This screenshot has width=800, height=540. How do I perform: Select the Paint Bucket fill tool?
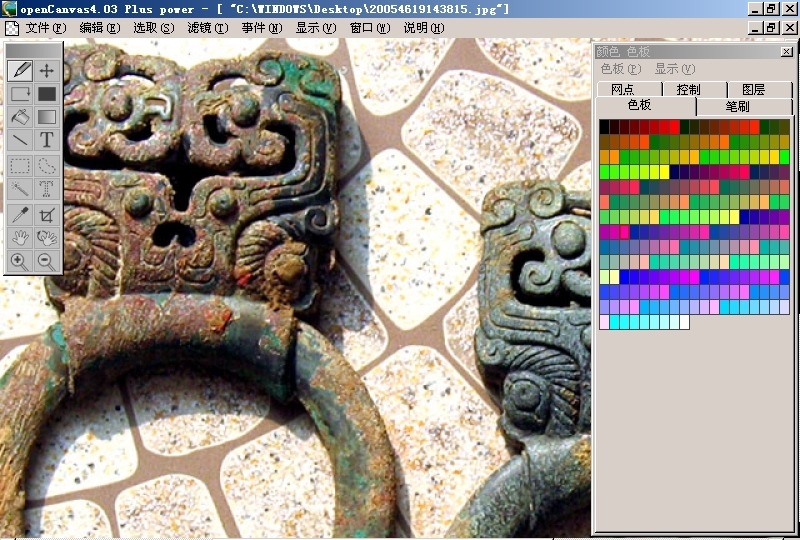(20, 117)
